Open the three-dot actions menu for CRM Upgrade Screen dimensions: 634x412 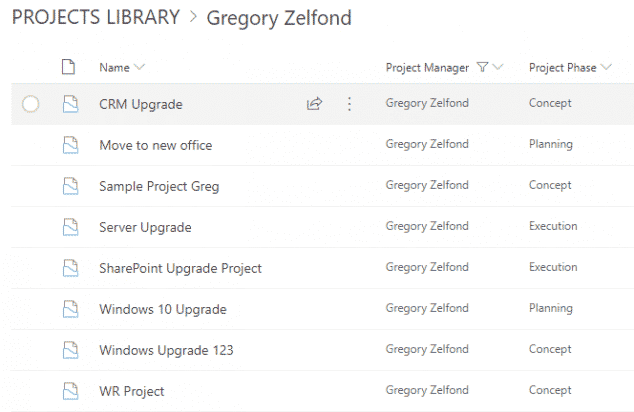(349, 103)
